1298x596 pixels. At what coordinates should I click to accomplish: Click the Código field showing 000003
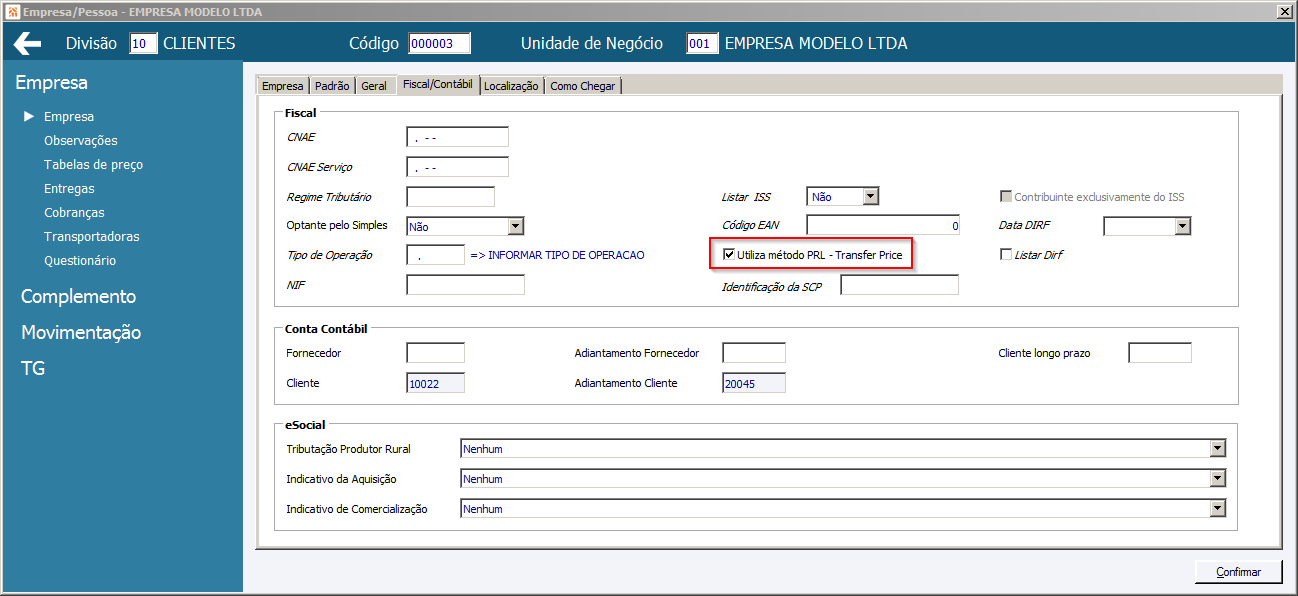[439, 44]
